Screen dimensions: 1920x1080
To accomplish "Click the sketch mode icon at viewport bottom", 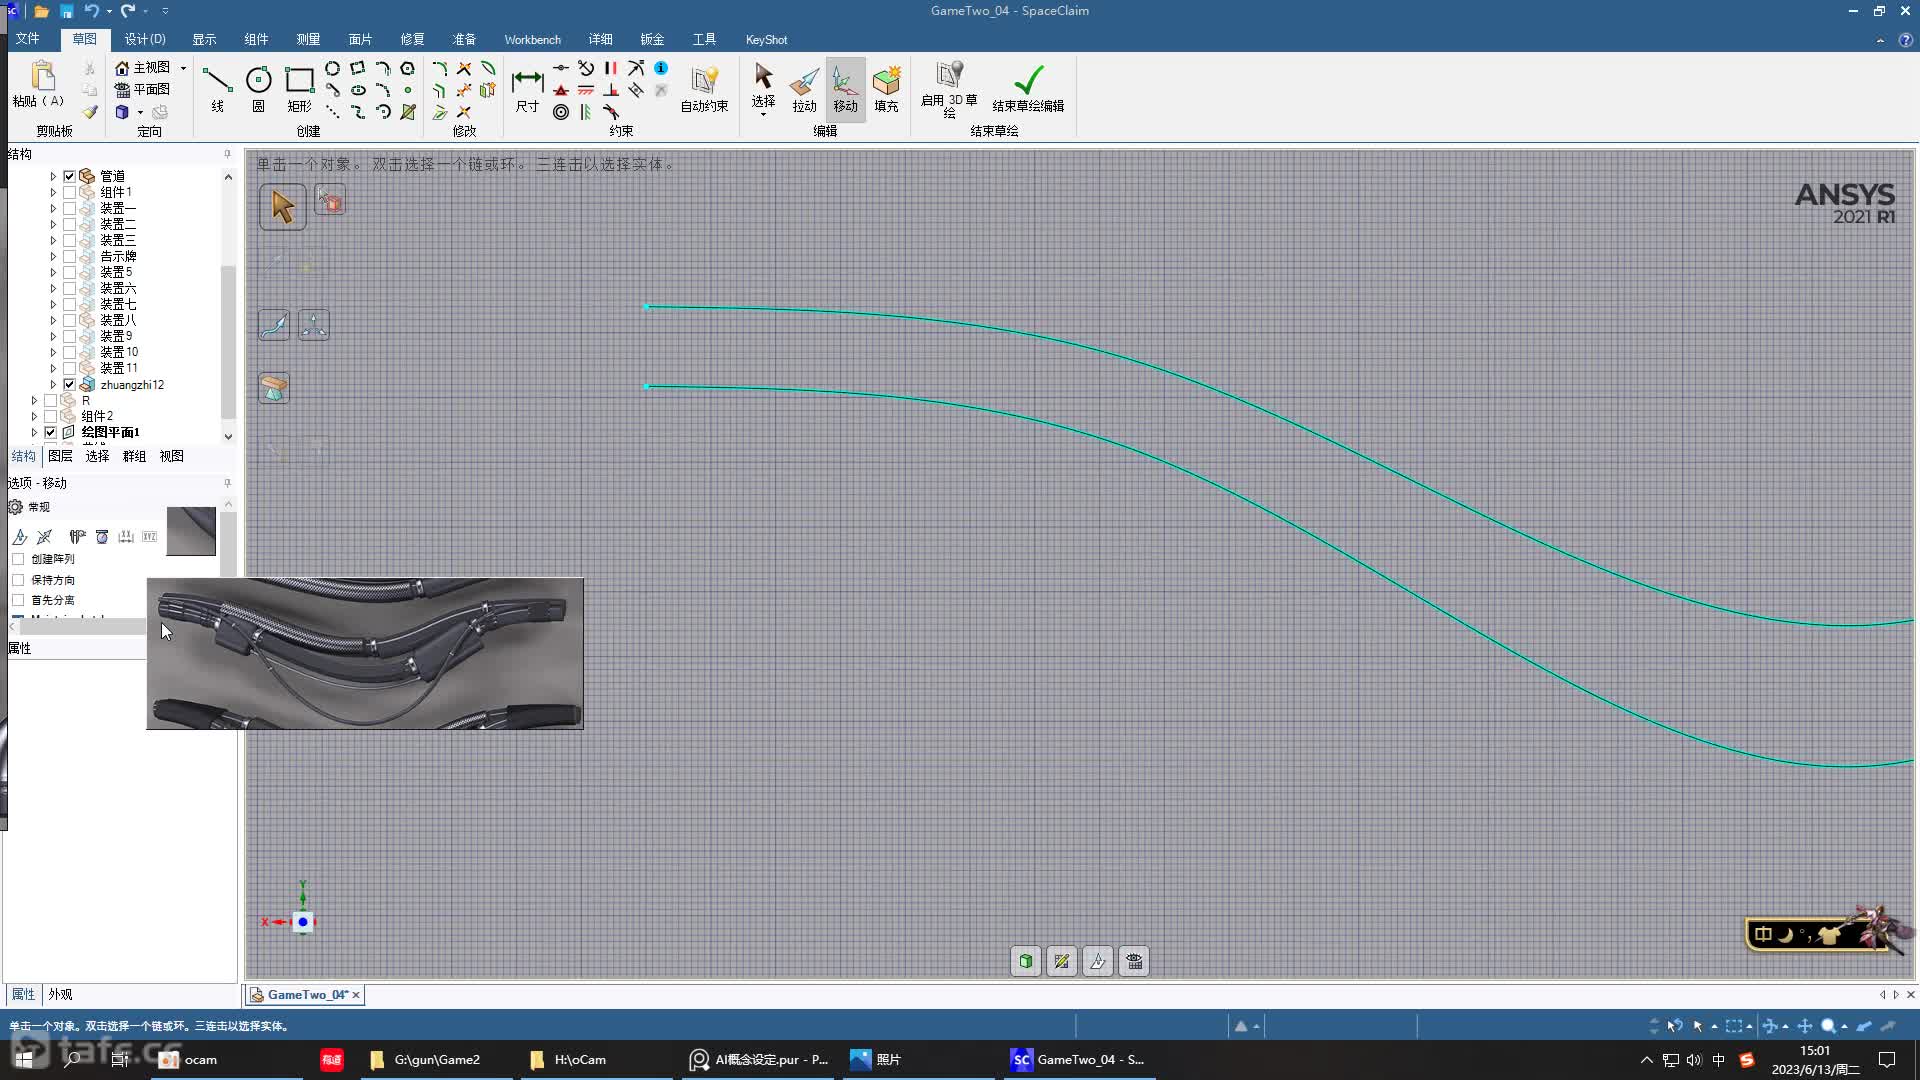I will pyautogui.click(x=1062, y=961).
